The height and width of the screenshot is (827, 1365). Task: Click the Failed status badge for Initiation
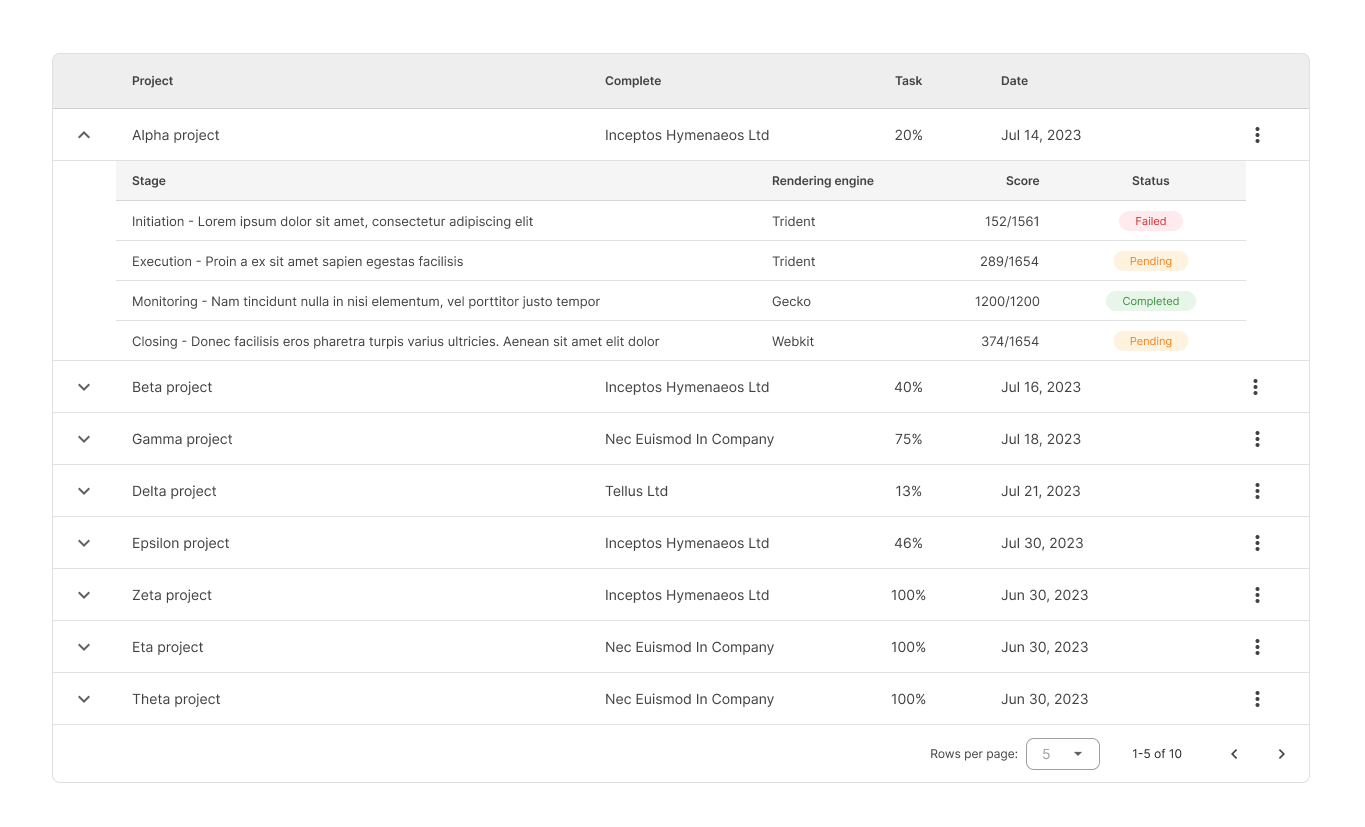pos(1150,221)
